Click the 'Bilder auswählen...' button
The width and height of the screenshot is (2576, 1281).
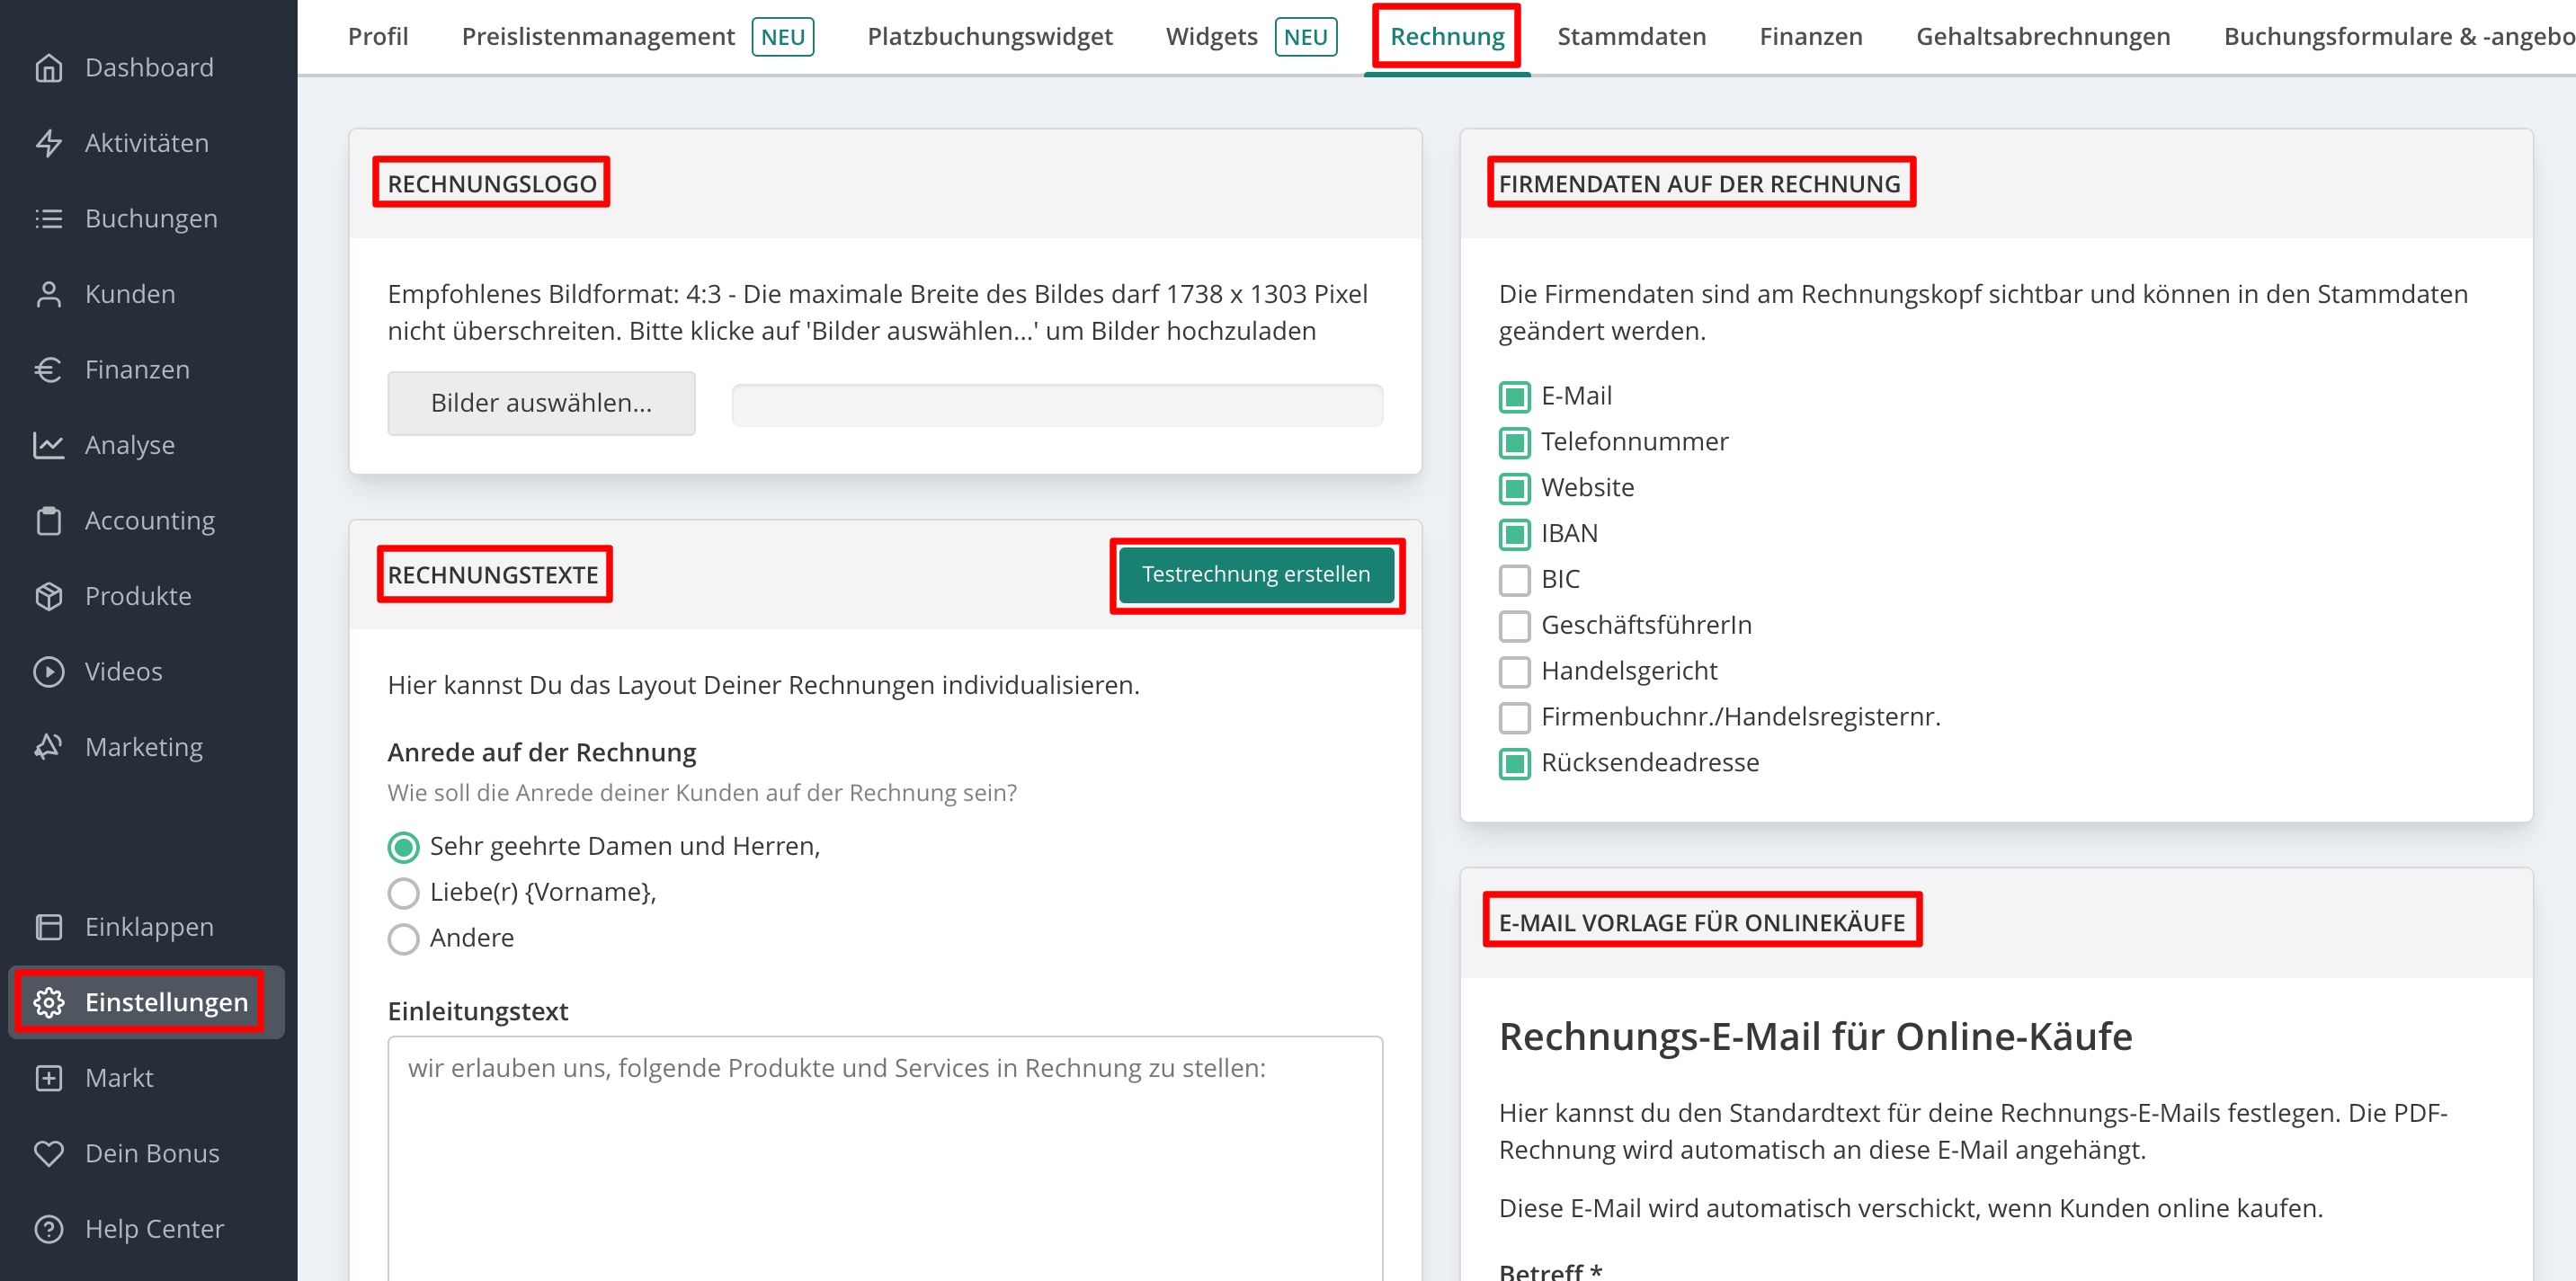pos(541,403)
